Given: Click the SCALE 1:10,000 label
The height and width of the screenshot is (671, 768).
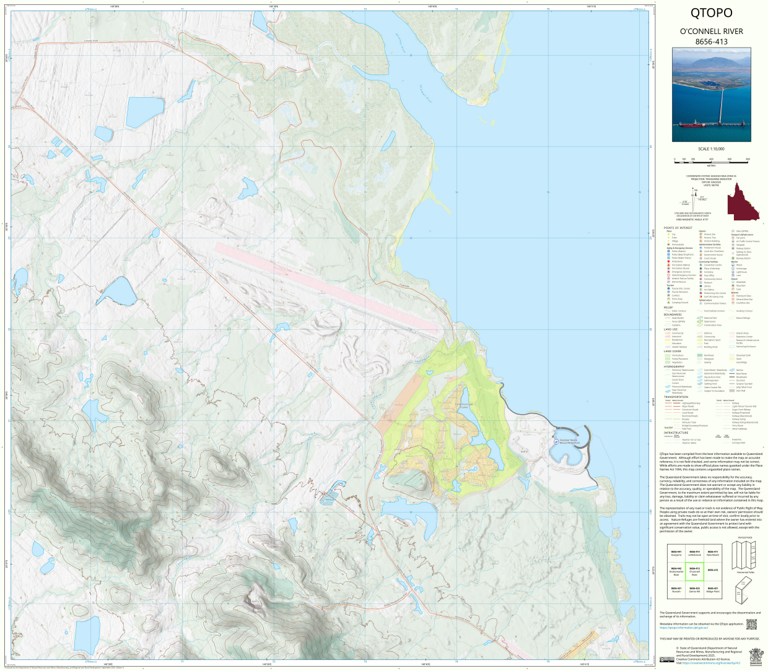Looking at the screenshot, I should point(711,149).
